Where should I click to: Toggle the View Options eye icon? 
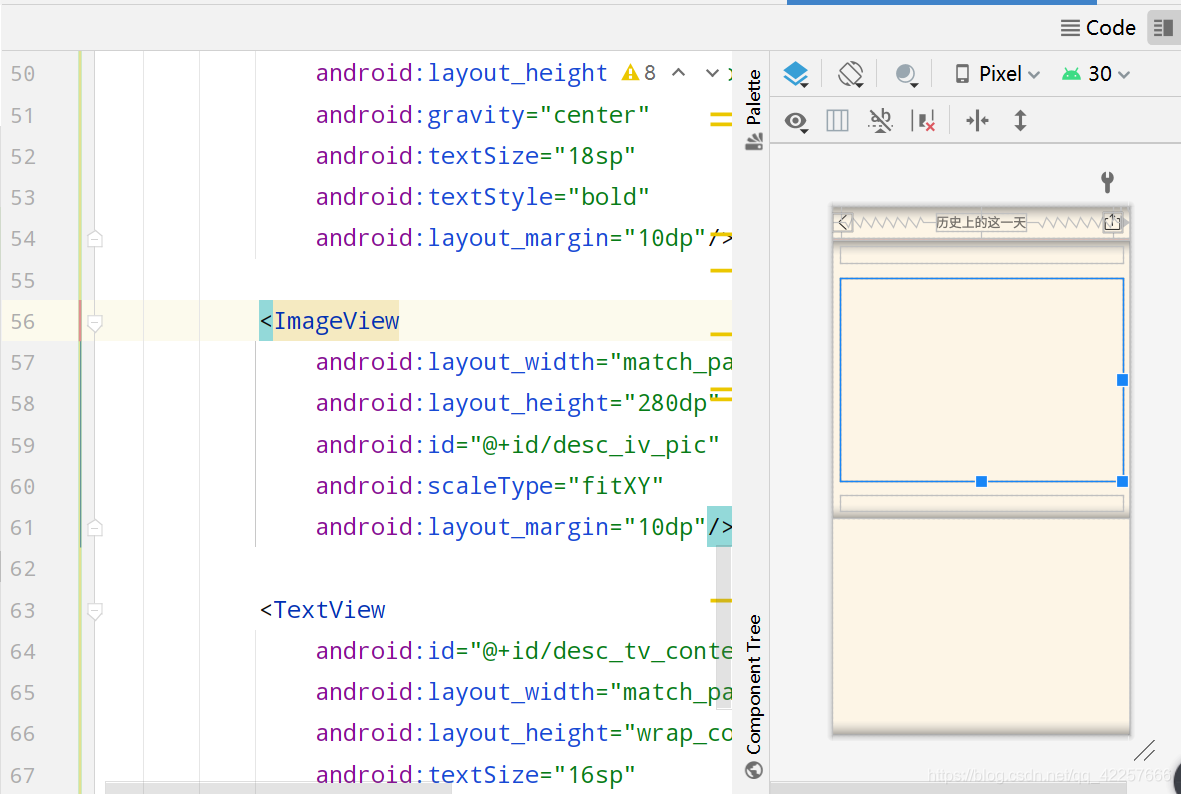tap(796, 121)
